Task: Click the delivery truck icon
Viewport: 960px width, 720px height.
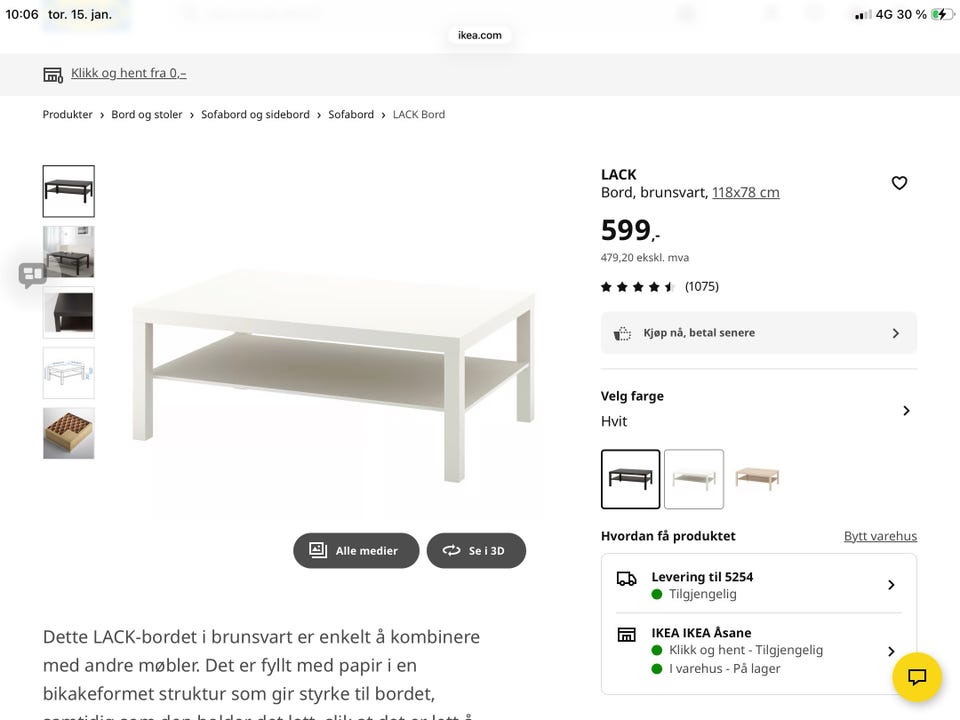Action: pos(627,578)
